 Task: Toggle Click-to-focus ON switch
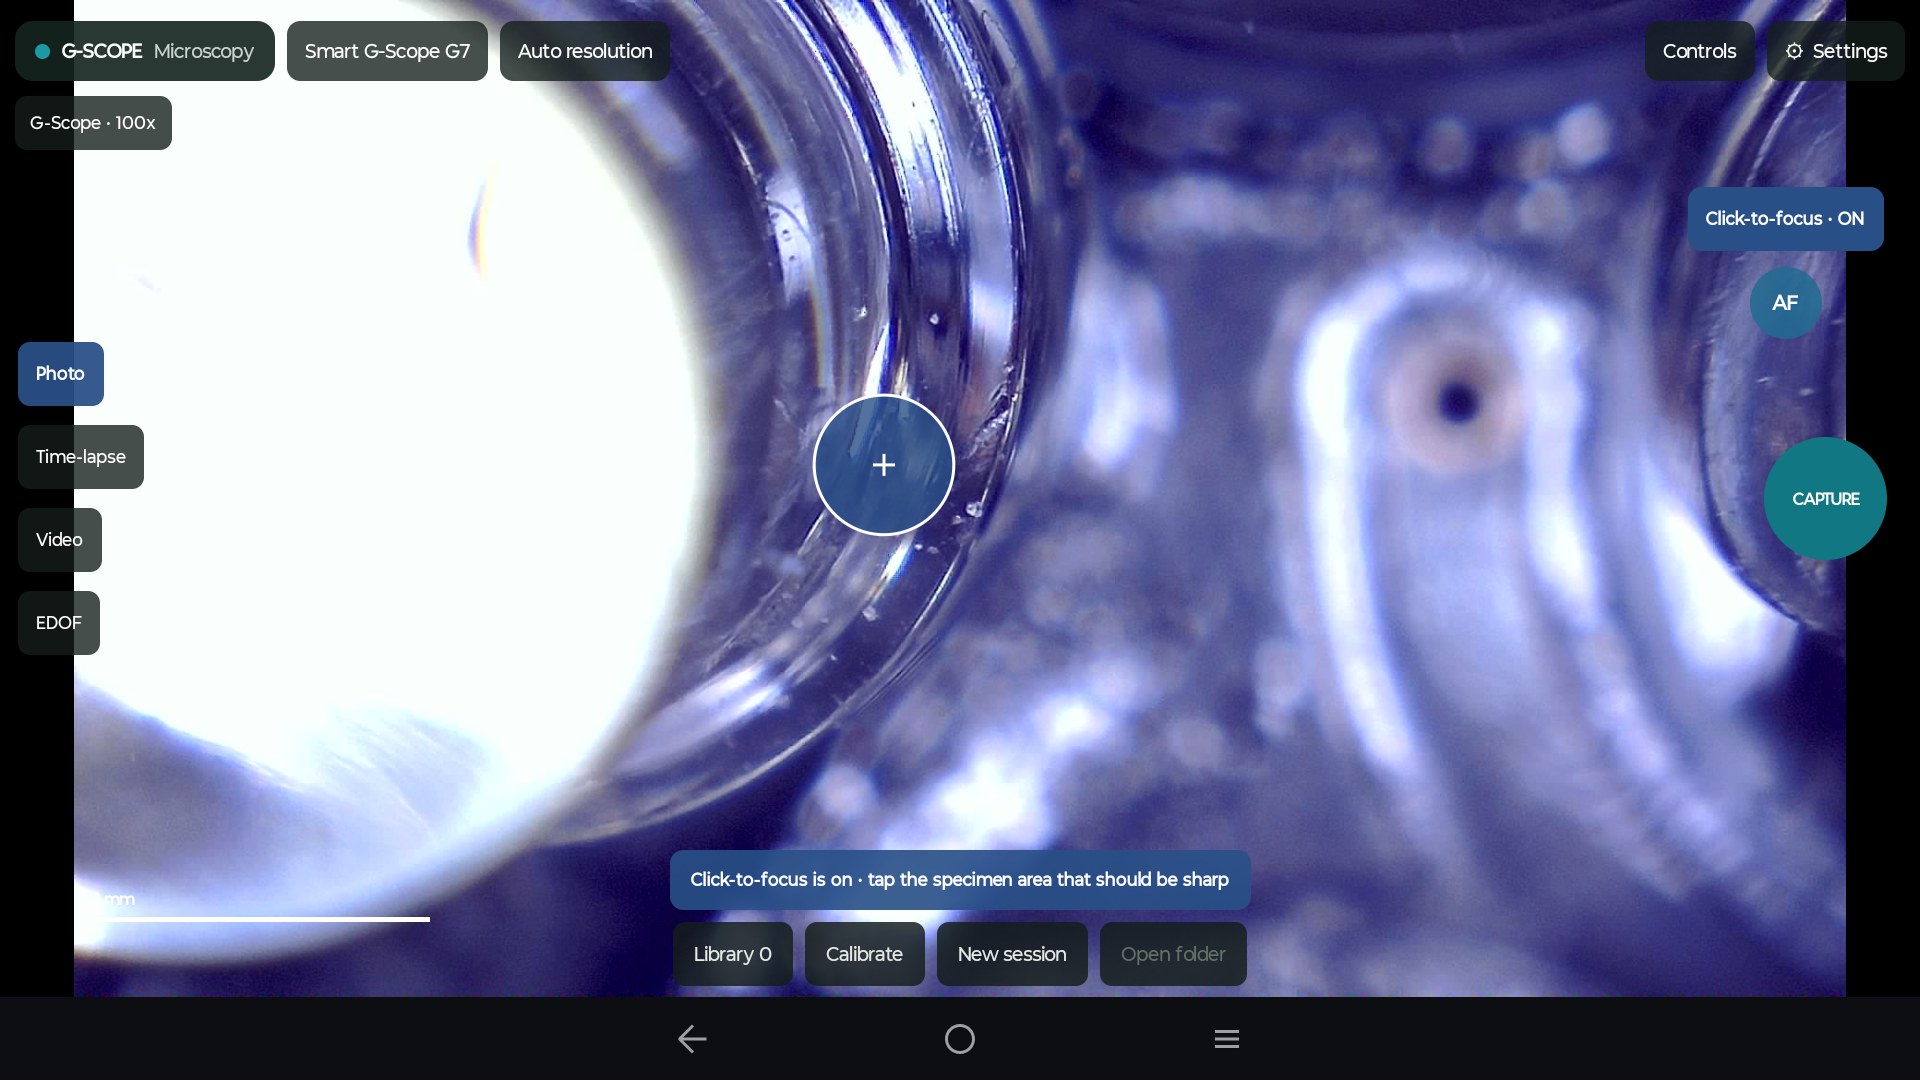[x=1785, y=219]
